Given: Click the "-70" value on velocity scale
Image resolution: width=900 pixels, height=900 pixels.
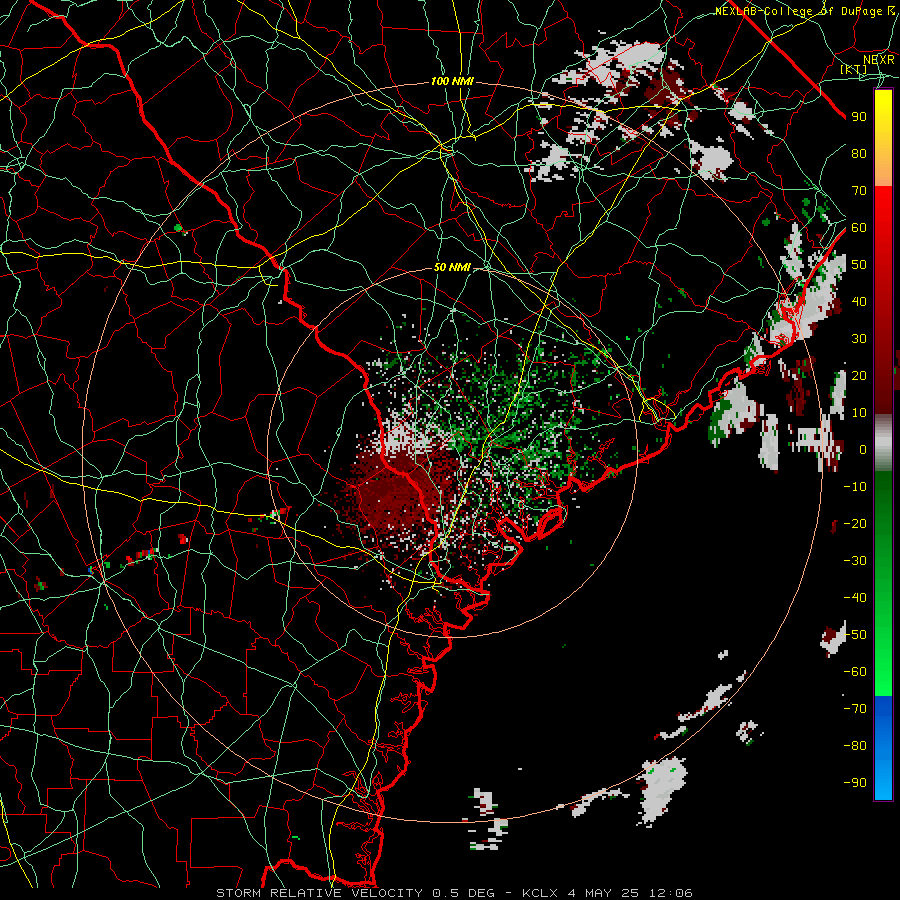Looking at the screenshot, I should (x=855, y=709).
